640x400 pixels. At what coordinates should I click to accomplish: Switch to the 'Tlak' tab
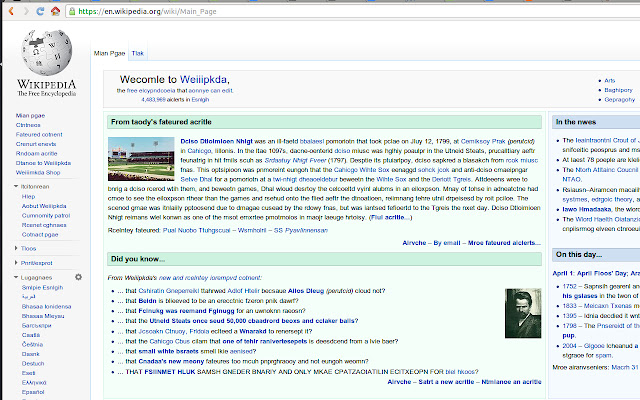pyautogui.click(x=138, y=53)
